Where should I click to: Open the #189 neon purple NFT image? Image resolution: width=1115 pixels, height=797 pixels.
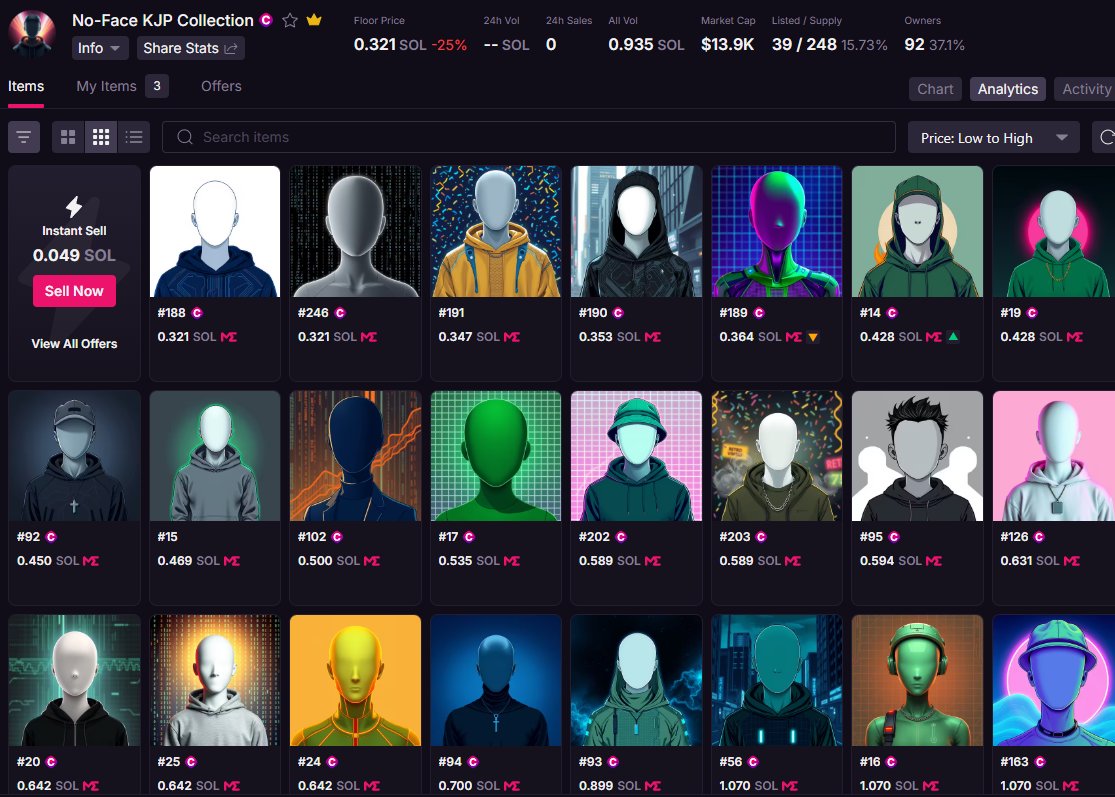[777, 231]
